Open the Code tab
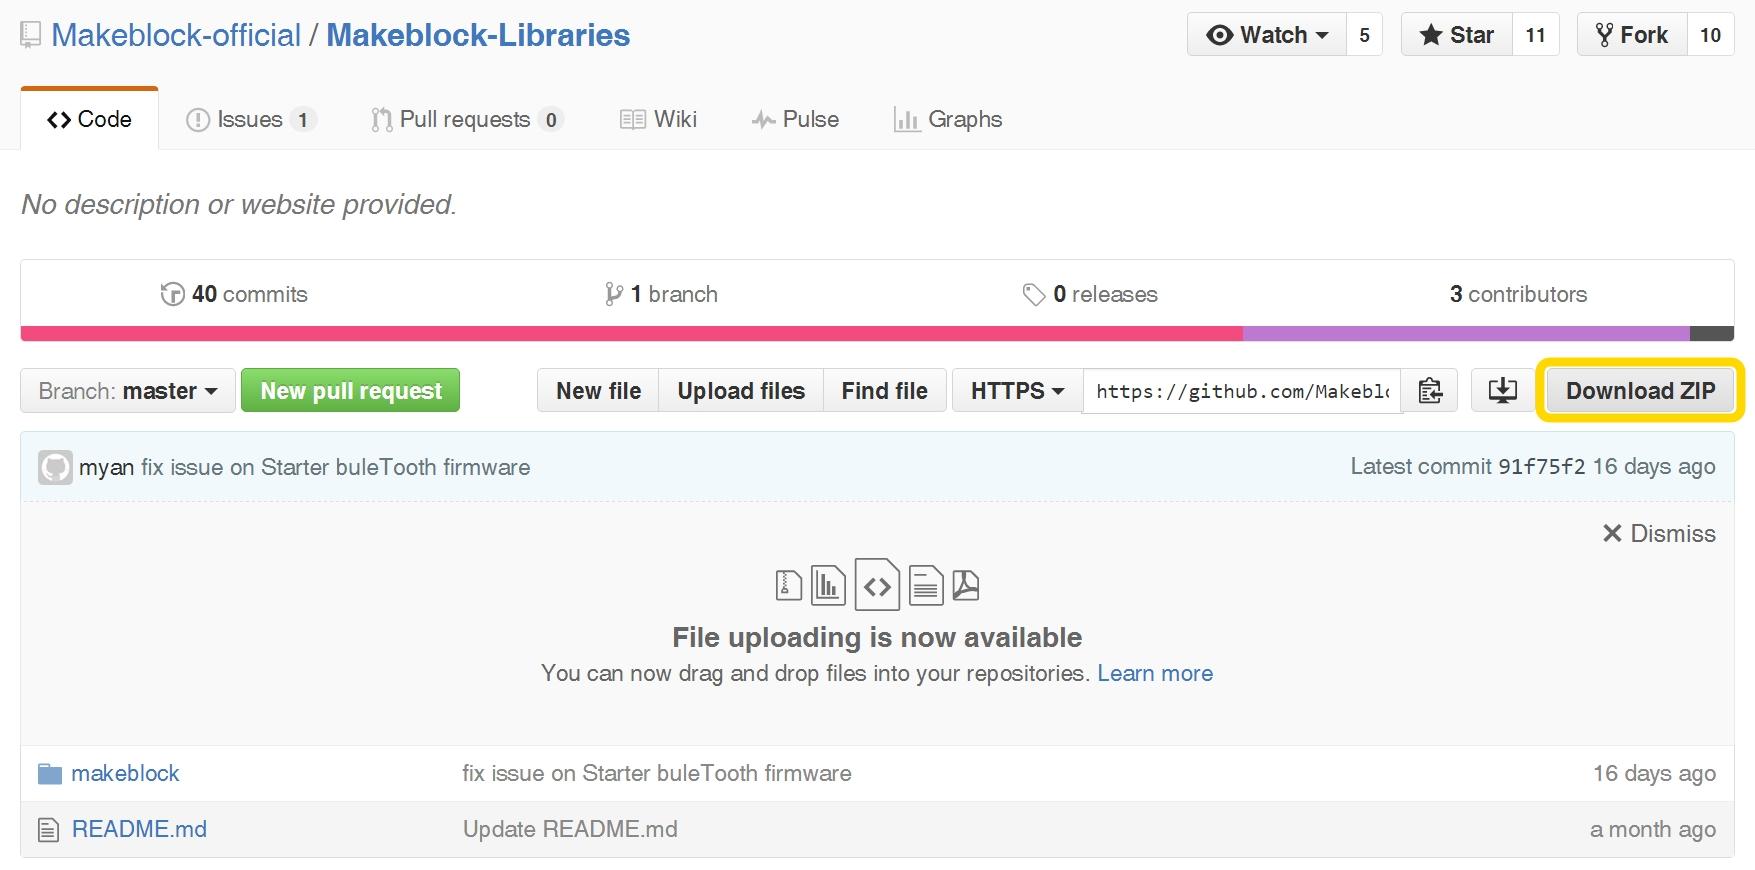The width and height of the screenshot is (1755, 870). pyautogui.click(x=89, y=119)
